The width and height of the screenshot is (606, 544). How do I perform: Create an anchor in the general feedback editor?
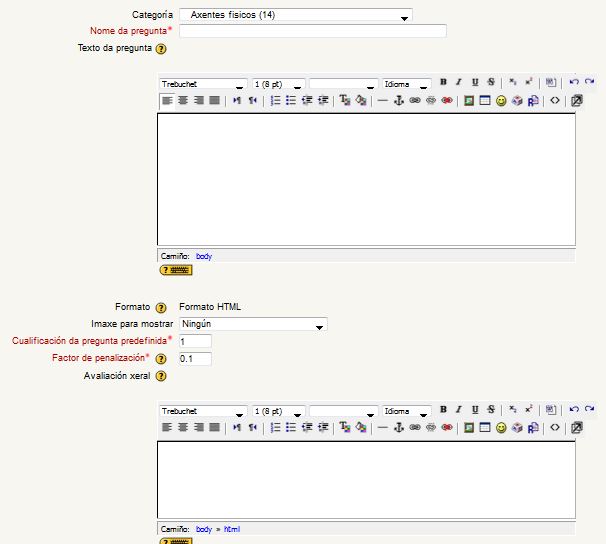pyautogui.click(x=399, y=428)
